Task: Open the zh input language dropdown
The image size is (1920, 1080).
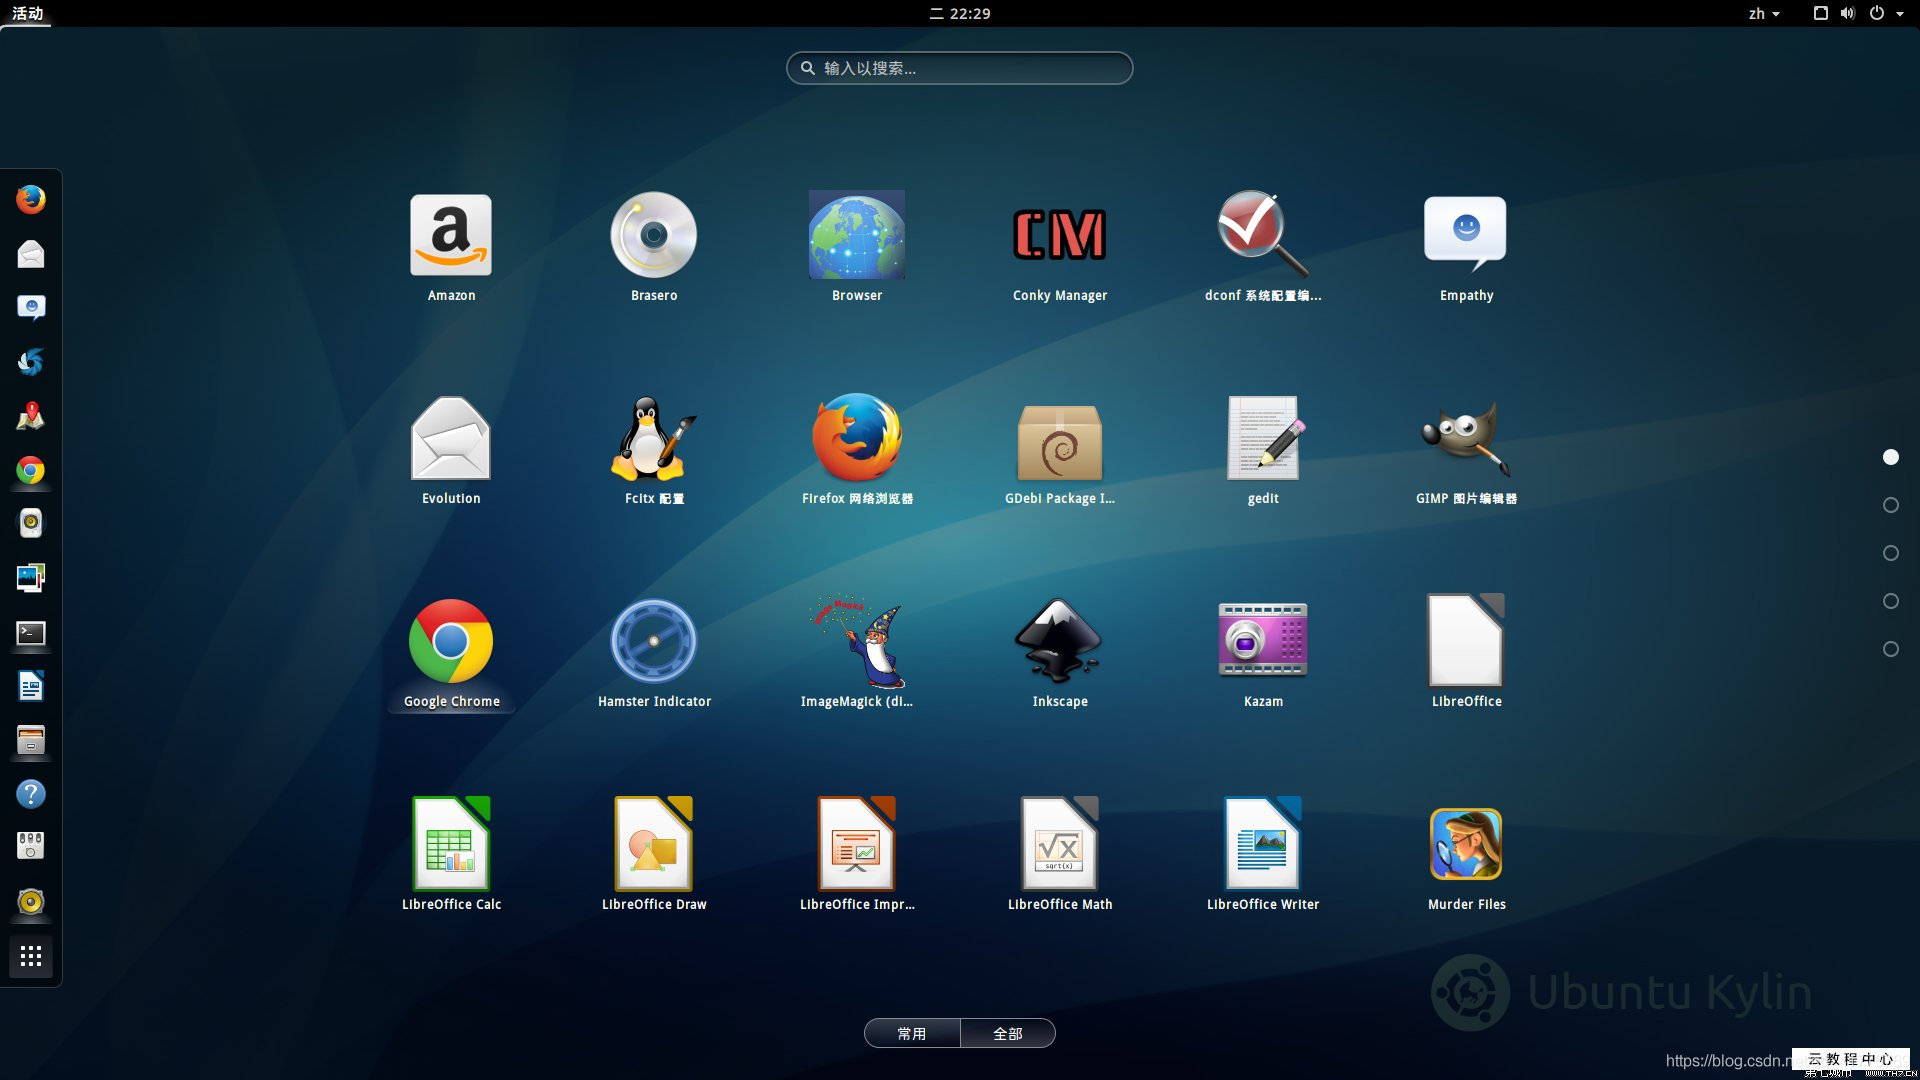Action: [x=1763, y=13]
